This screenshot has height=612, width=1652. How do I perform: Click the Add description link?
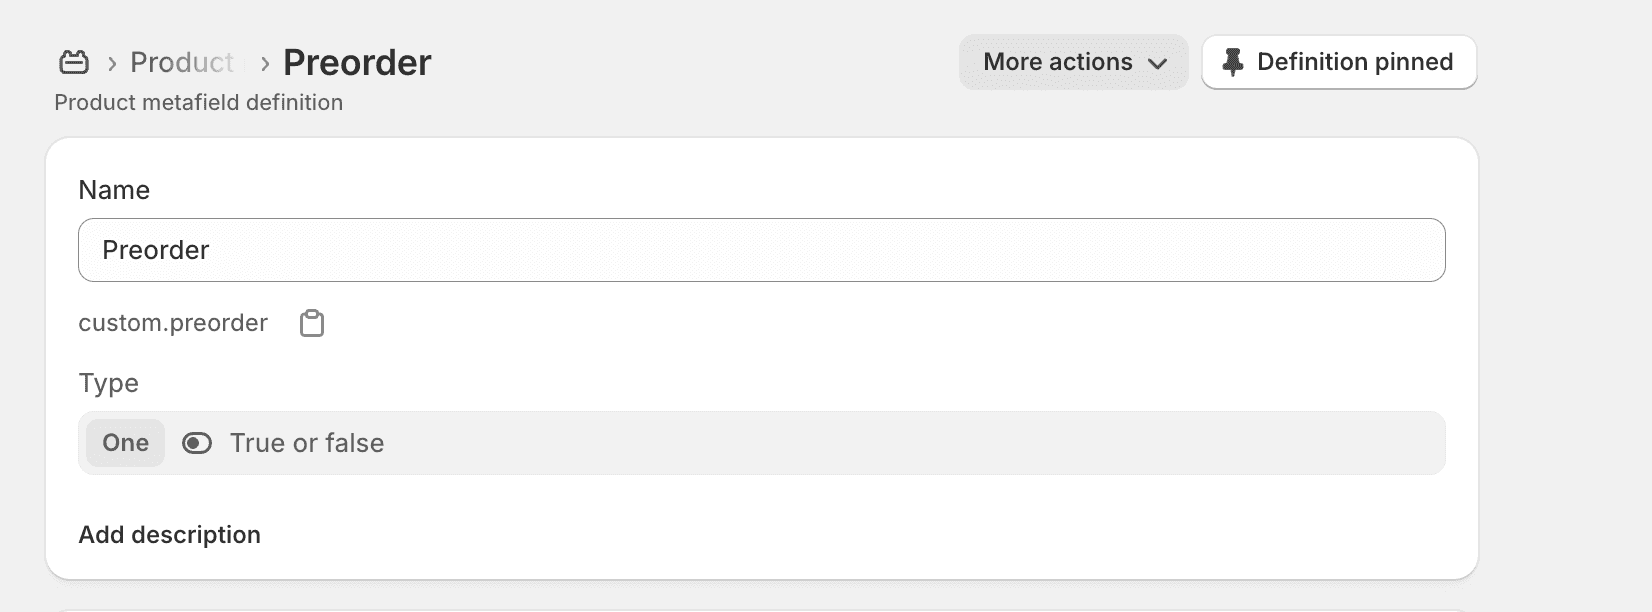point(170,535)
